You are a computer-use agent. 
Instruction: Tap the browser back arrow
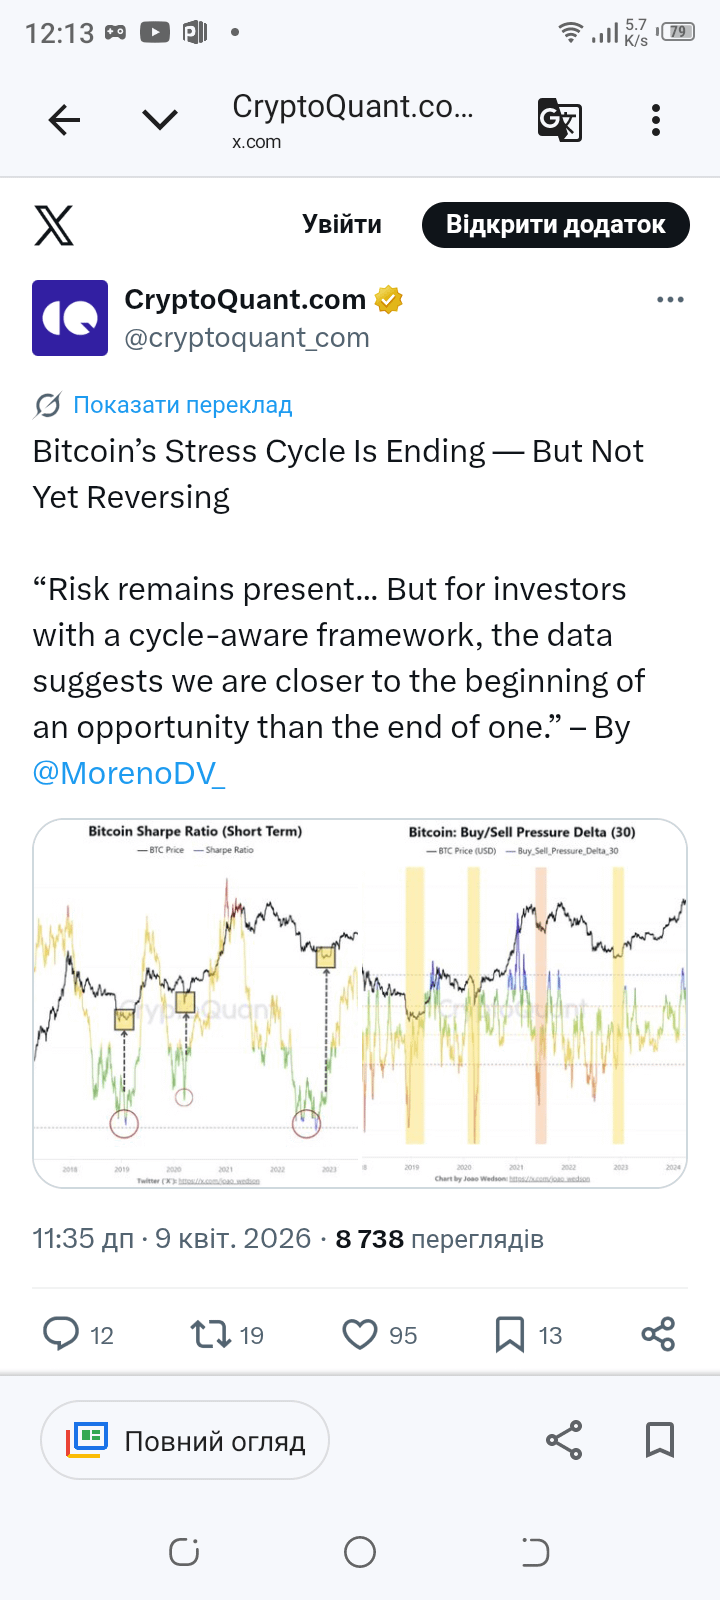pyautogui.click(x=65, y=121)
